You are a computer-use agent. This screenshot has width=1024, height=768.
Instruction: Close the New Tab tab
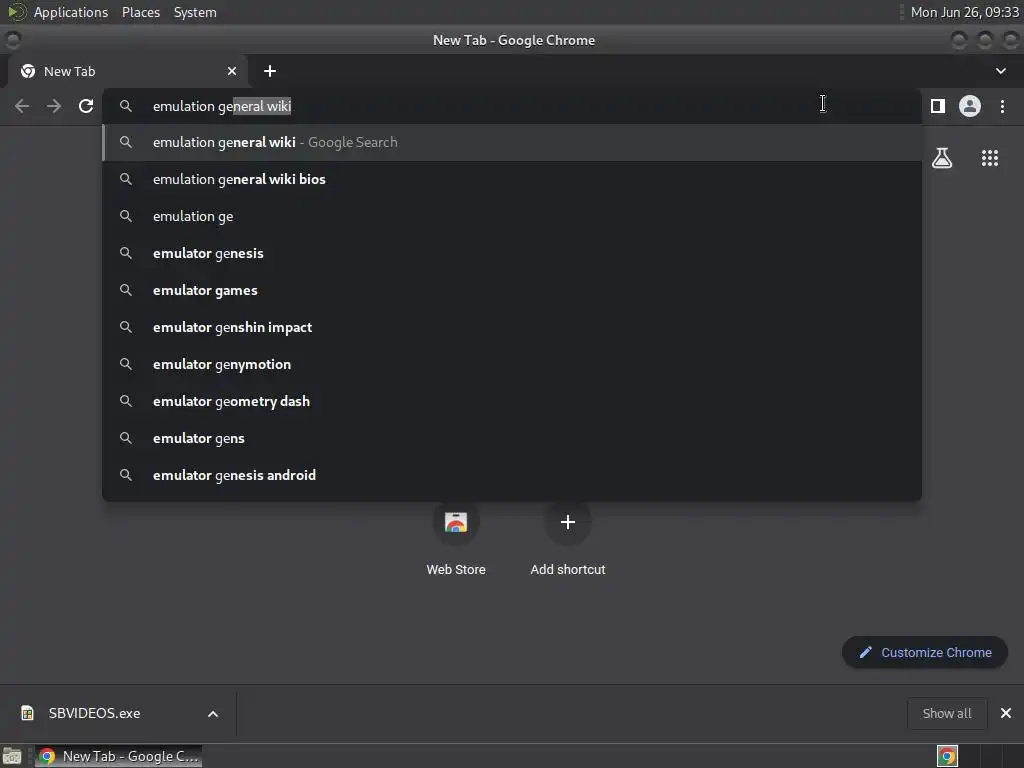point(232,71)
